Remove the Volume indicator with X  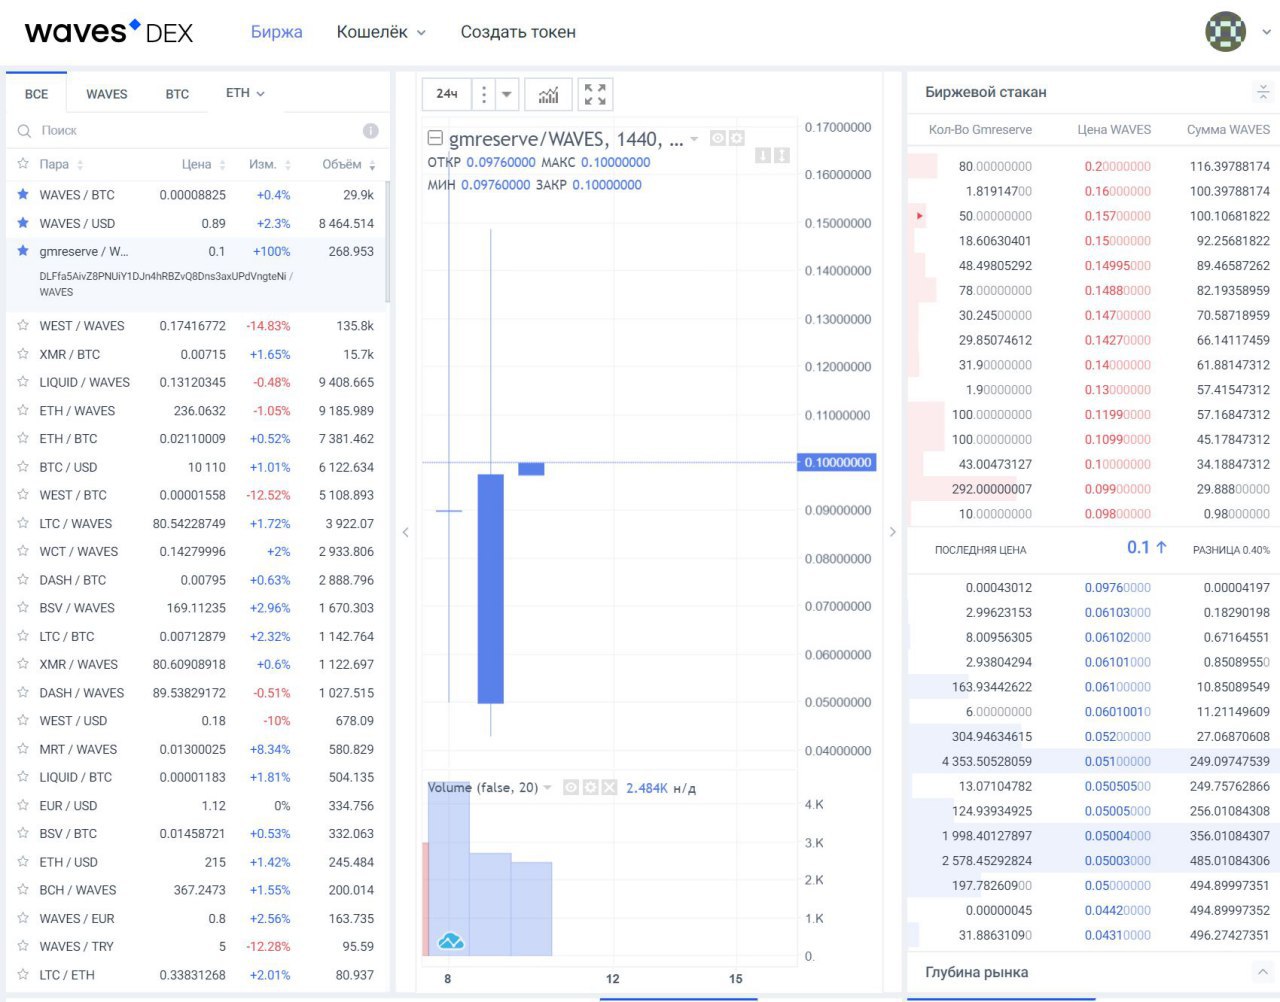tap(609, 788)
